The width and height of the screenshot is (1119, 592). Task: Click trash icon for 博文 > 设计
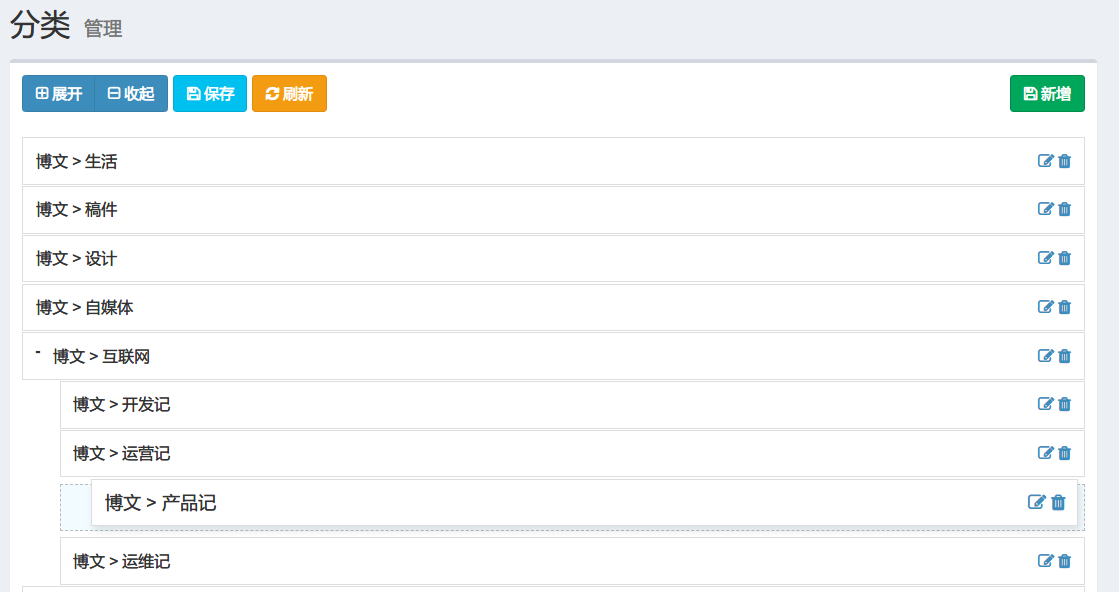tap(1064, 258)
